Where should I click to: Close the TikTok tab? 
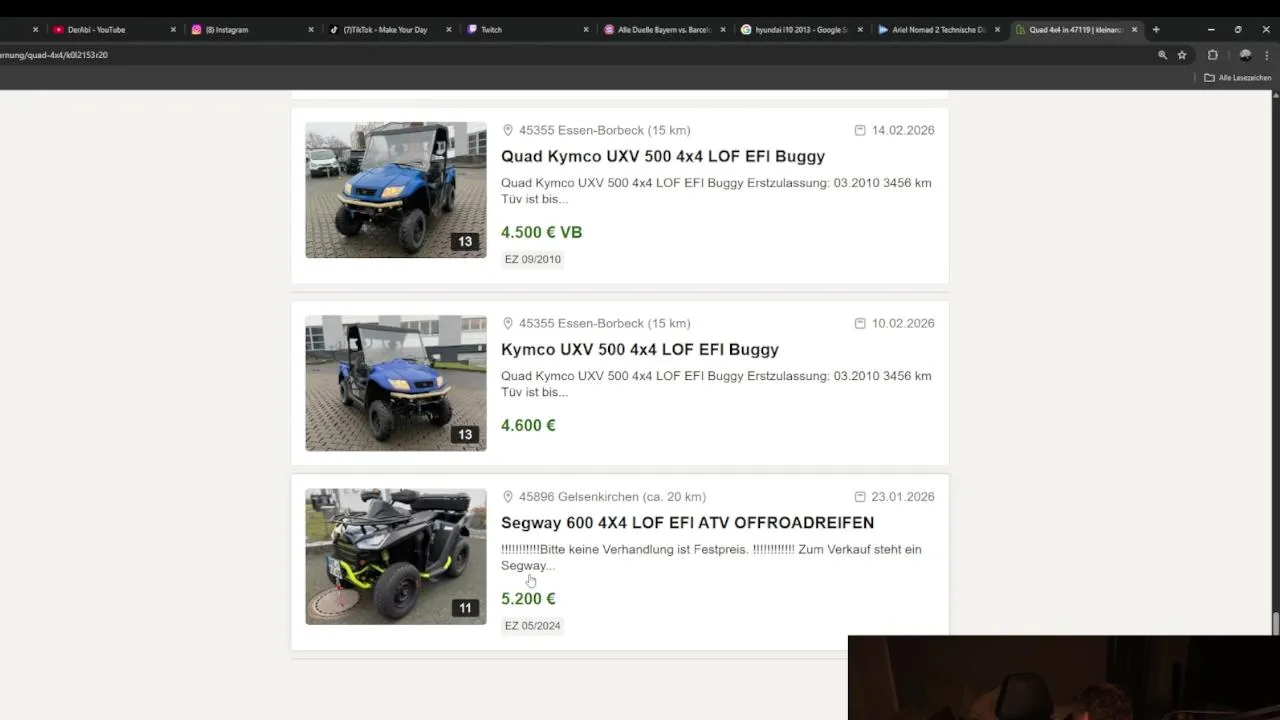pyautogui.click(x=449, y=30)
